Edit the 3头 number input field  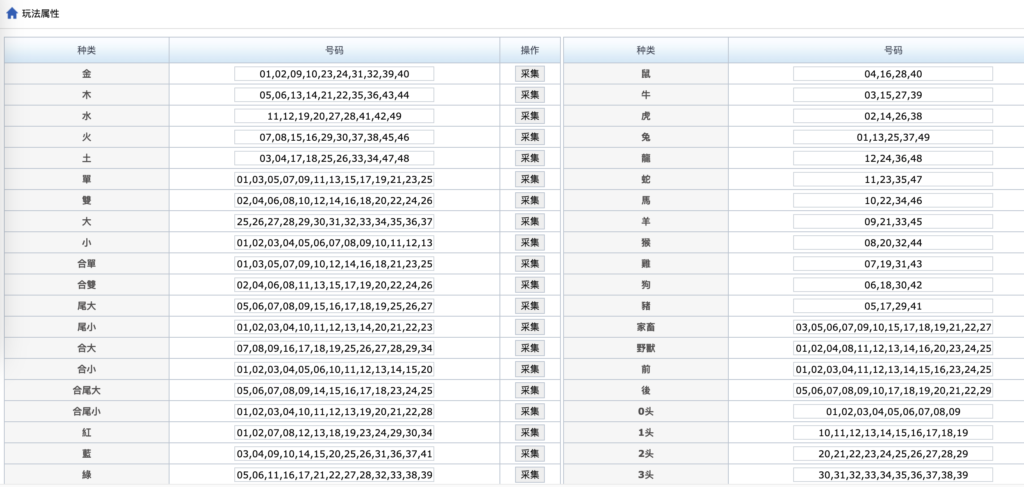coord(892,474)
